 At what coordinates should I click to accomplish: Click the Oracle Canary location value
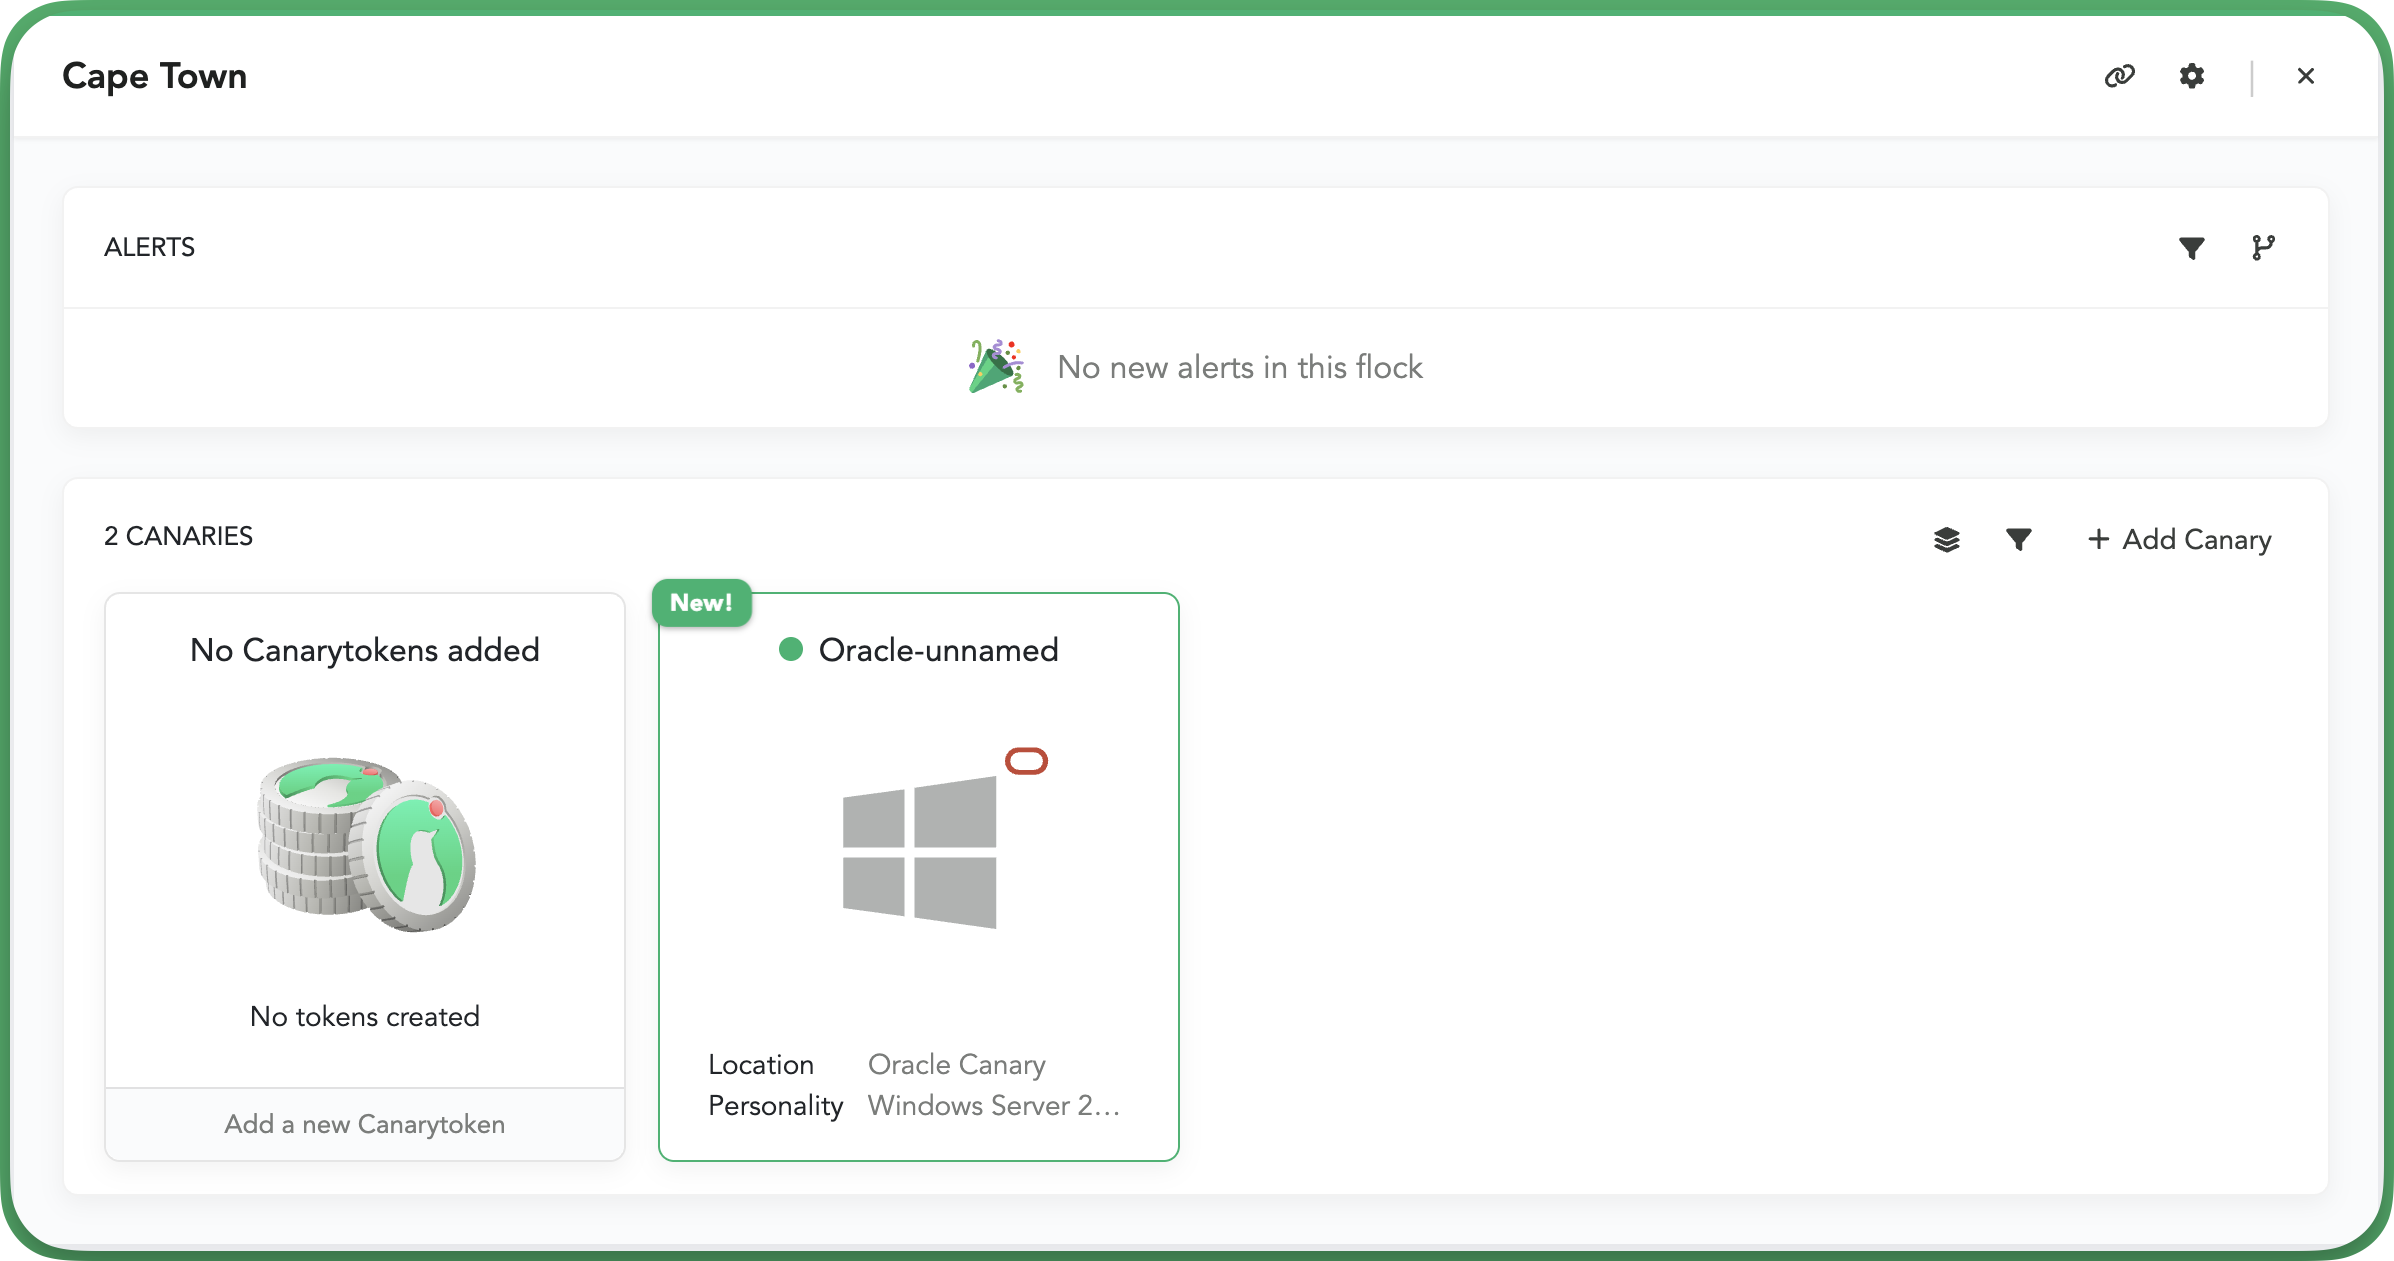[x=957, y=1065]
